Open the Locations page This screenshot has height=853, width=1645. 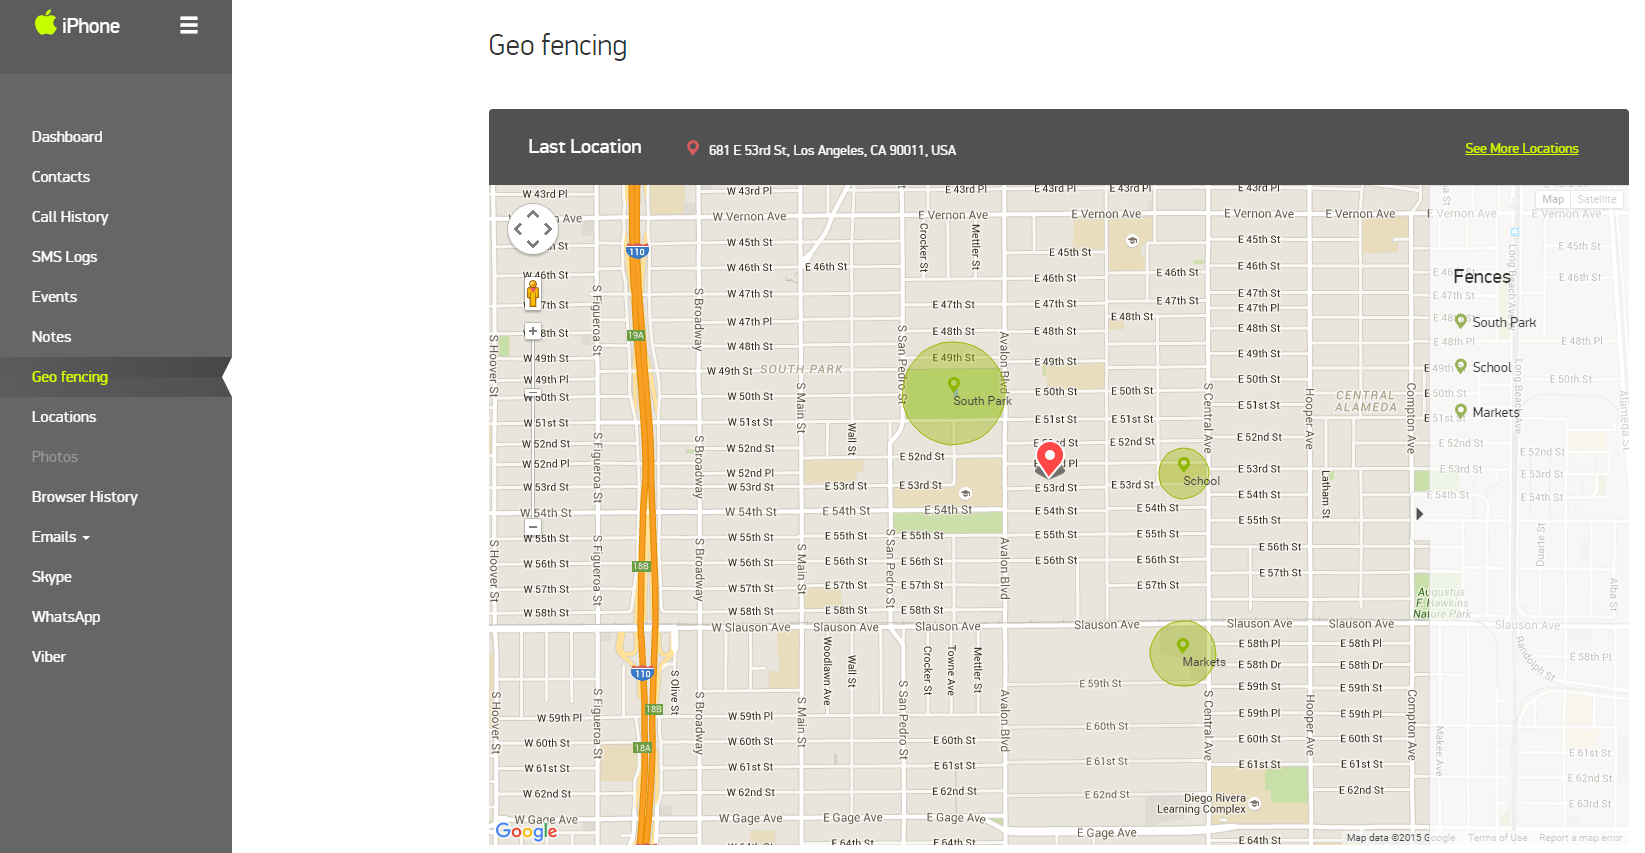pos(64,417)
